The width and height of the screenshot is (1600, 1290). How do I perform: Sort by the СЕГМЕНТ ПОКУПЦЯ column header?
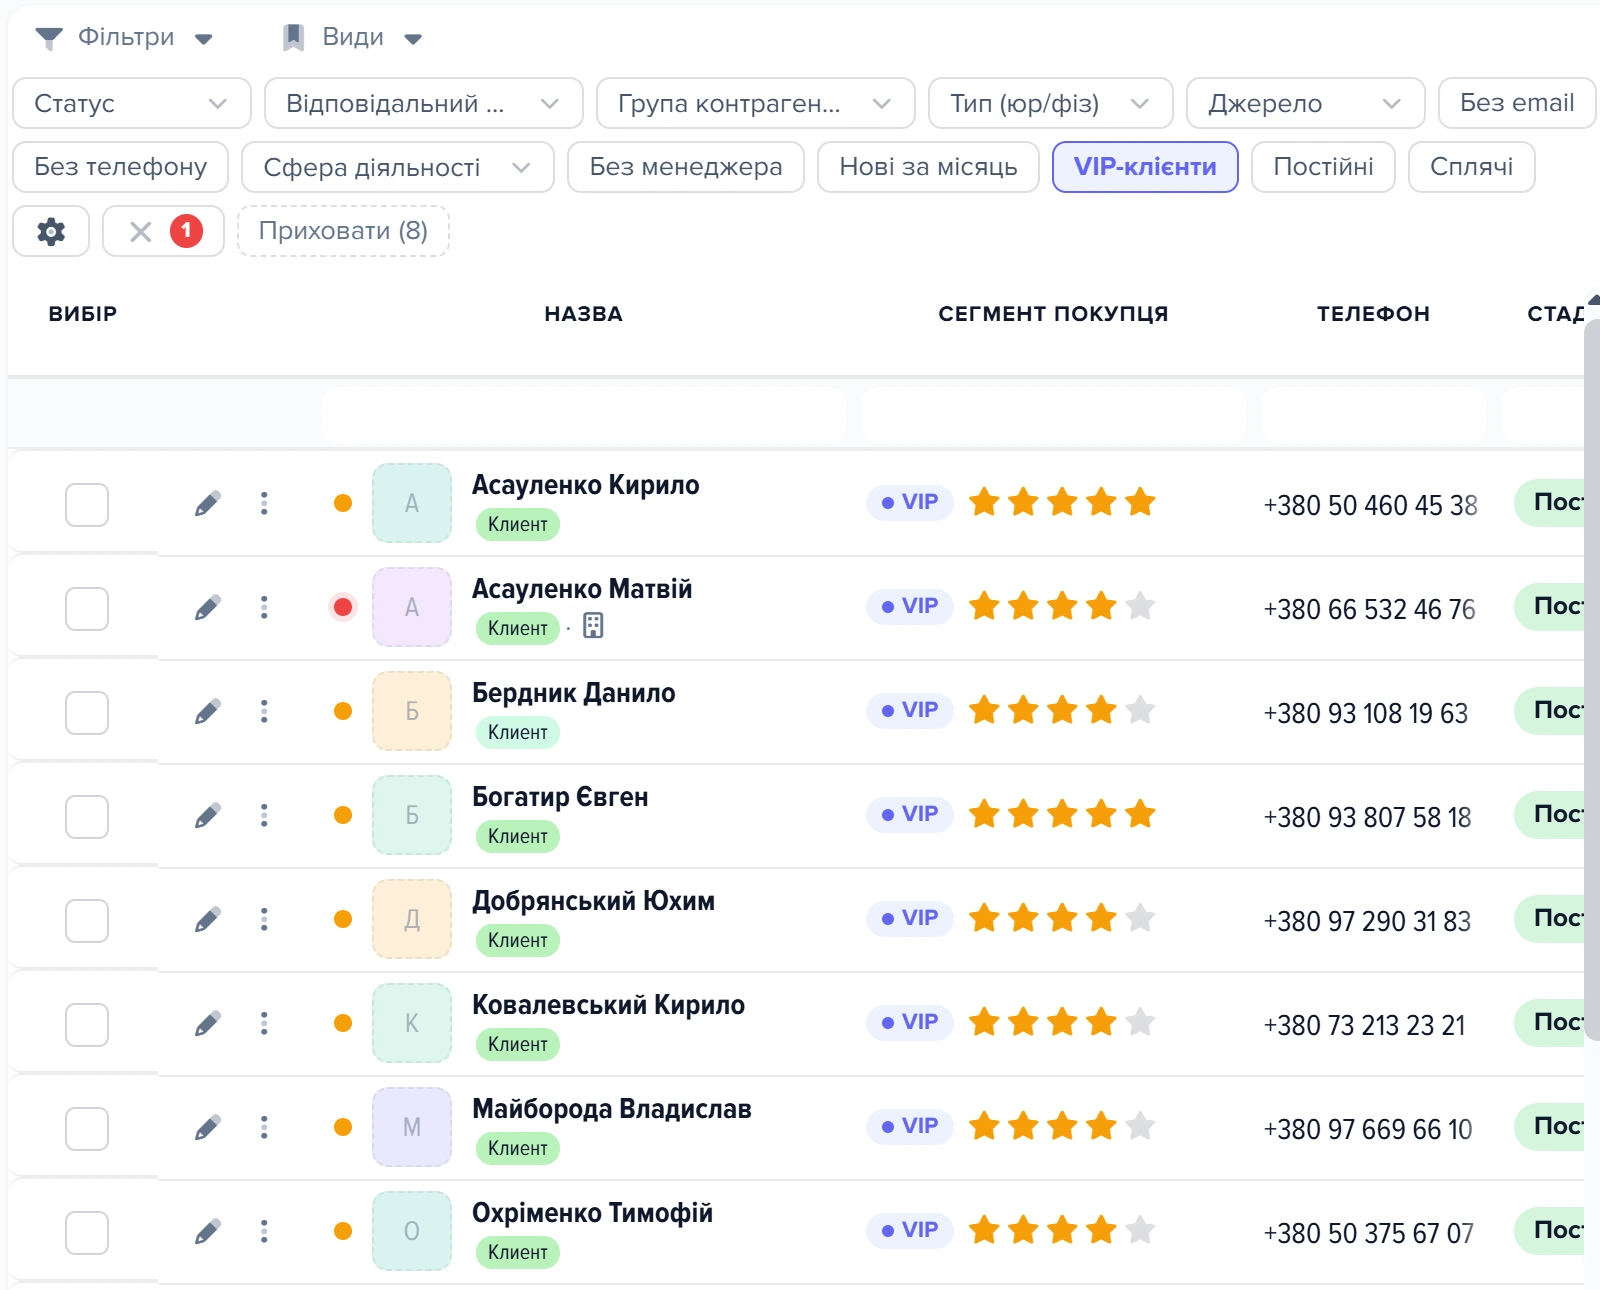(x=1053, y=314)
